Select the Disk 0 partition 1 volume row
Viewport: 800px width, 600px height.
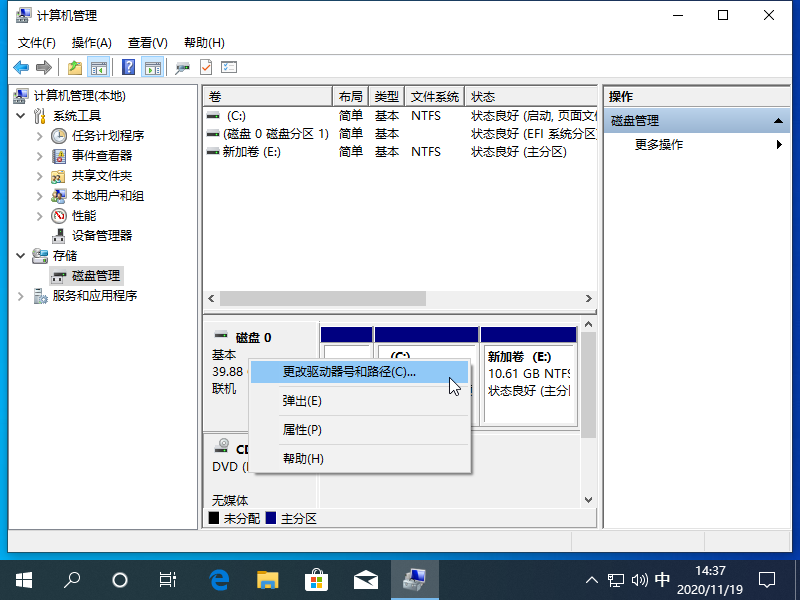(401, 134)
